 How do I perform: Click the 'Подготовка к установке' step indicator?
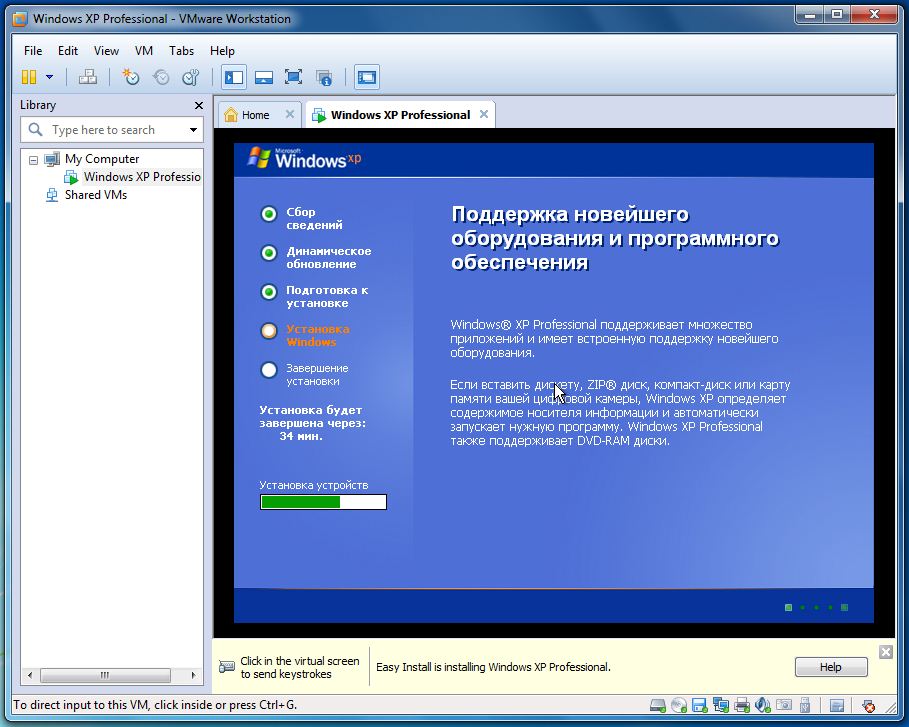[x=269, y=292]
